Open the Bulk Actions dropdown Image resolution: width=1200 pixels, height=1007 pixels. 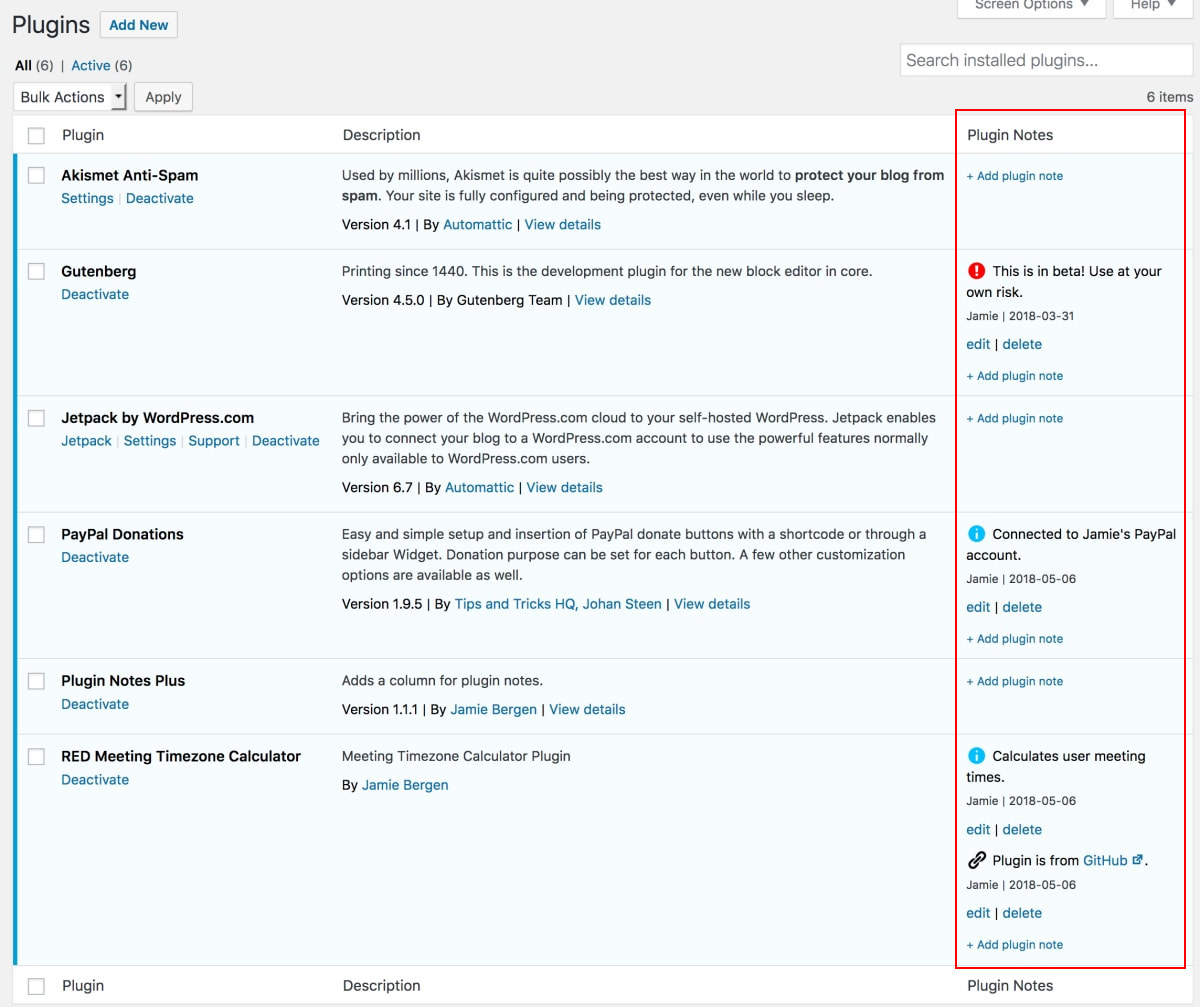tap(69, 96)
